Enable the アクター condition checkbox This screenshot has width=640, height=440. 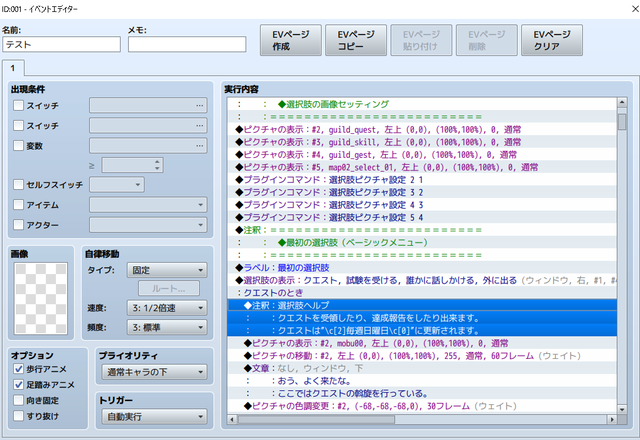click(18, 224)
